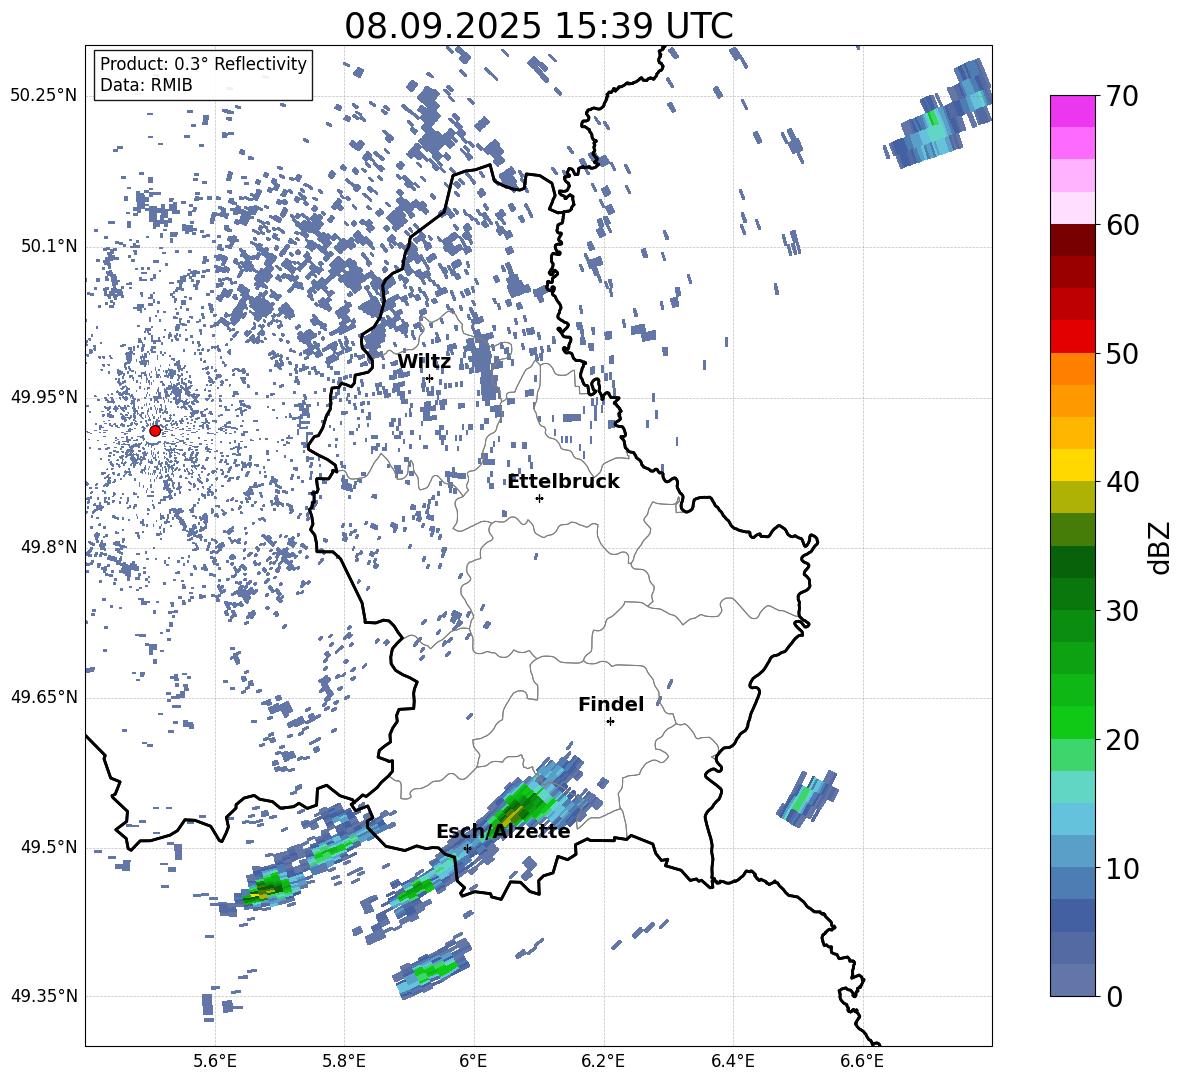
Task: Click the Findel station cross marker
Action: tap(610, 722)
